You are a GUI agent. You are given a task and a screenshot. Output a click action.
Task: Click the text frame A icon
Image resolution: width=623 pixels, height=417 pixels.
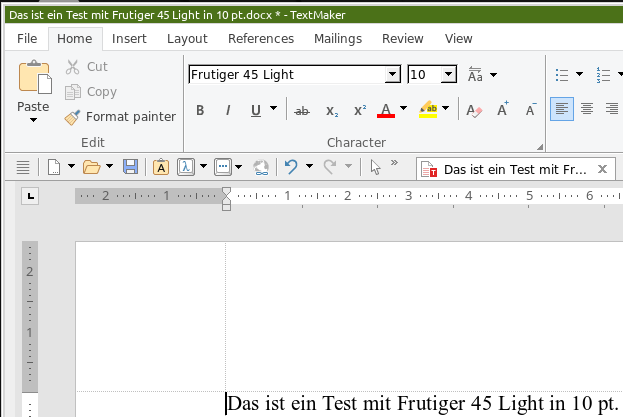(161, 167)
